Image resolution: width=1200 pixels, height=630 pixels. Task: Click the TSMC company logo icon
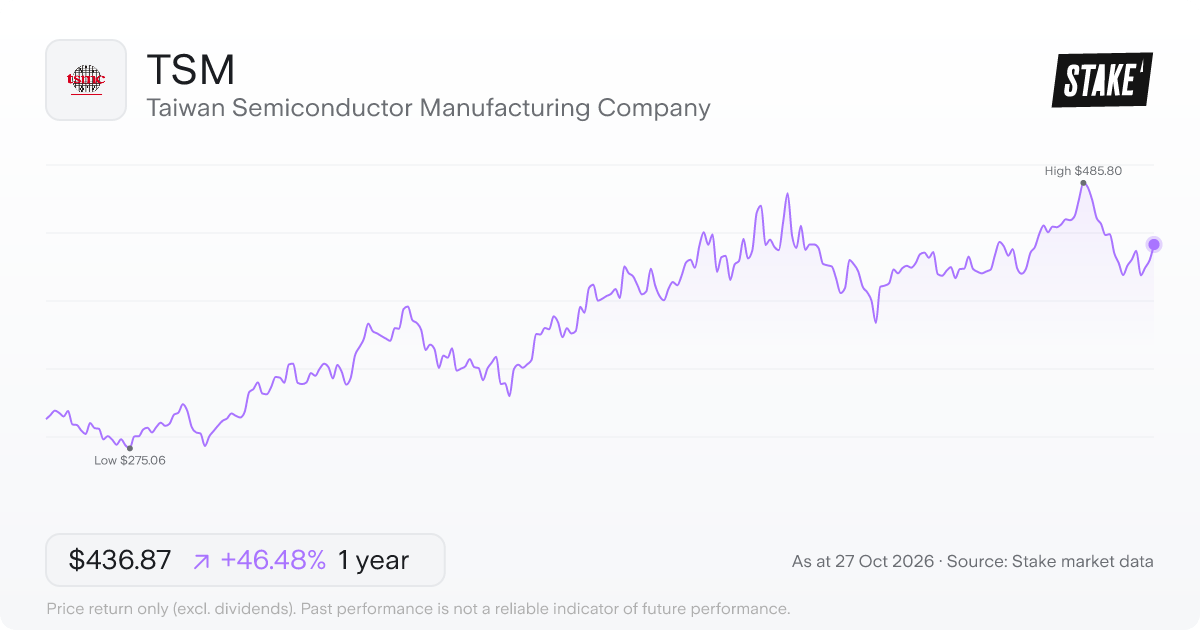click(86, 80)
